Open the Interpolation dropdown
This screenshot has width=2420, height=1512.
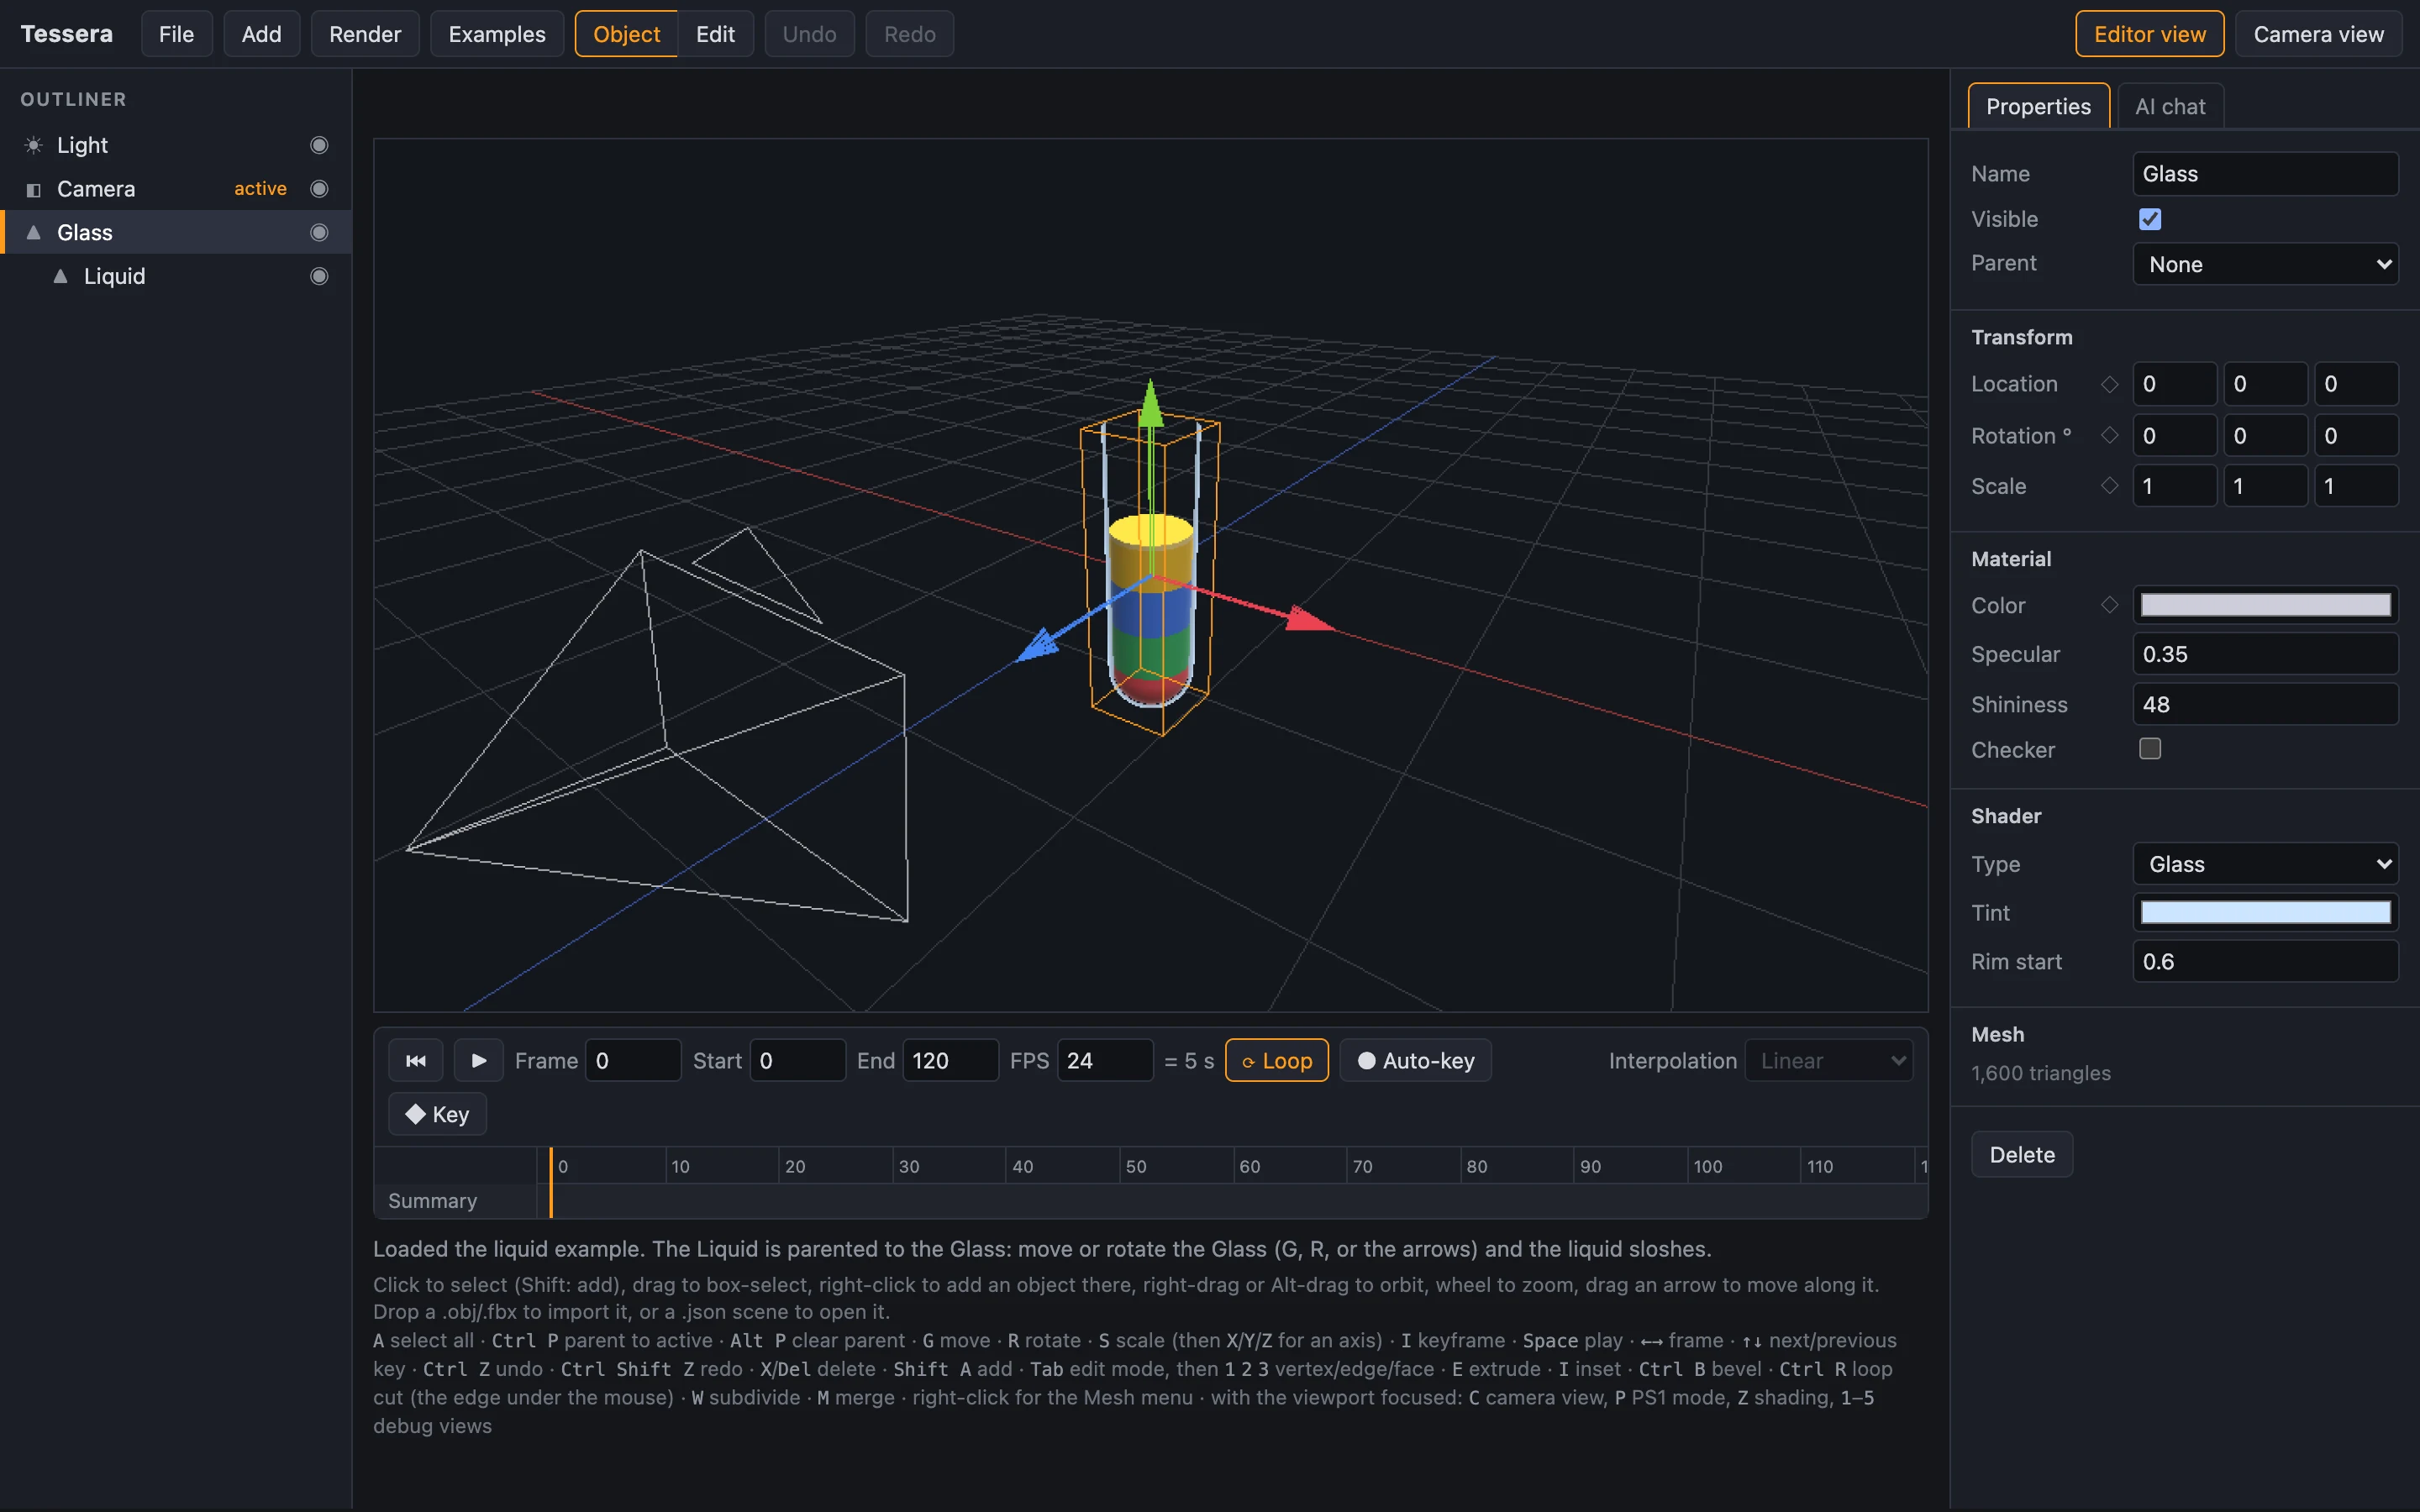(1829, 1060)
